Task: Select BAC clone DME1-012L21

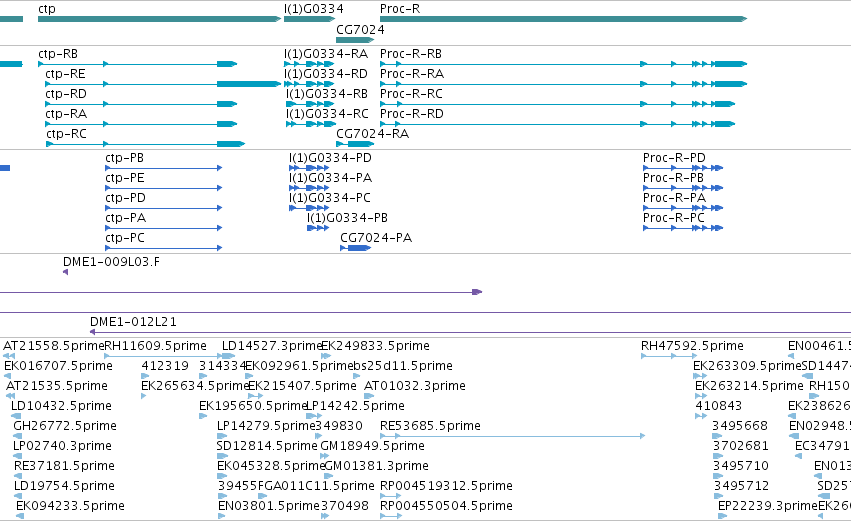Action: pos(133,322)
